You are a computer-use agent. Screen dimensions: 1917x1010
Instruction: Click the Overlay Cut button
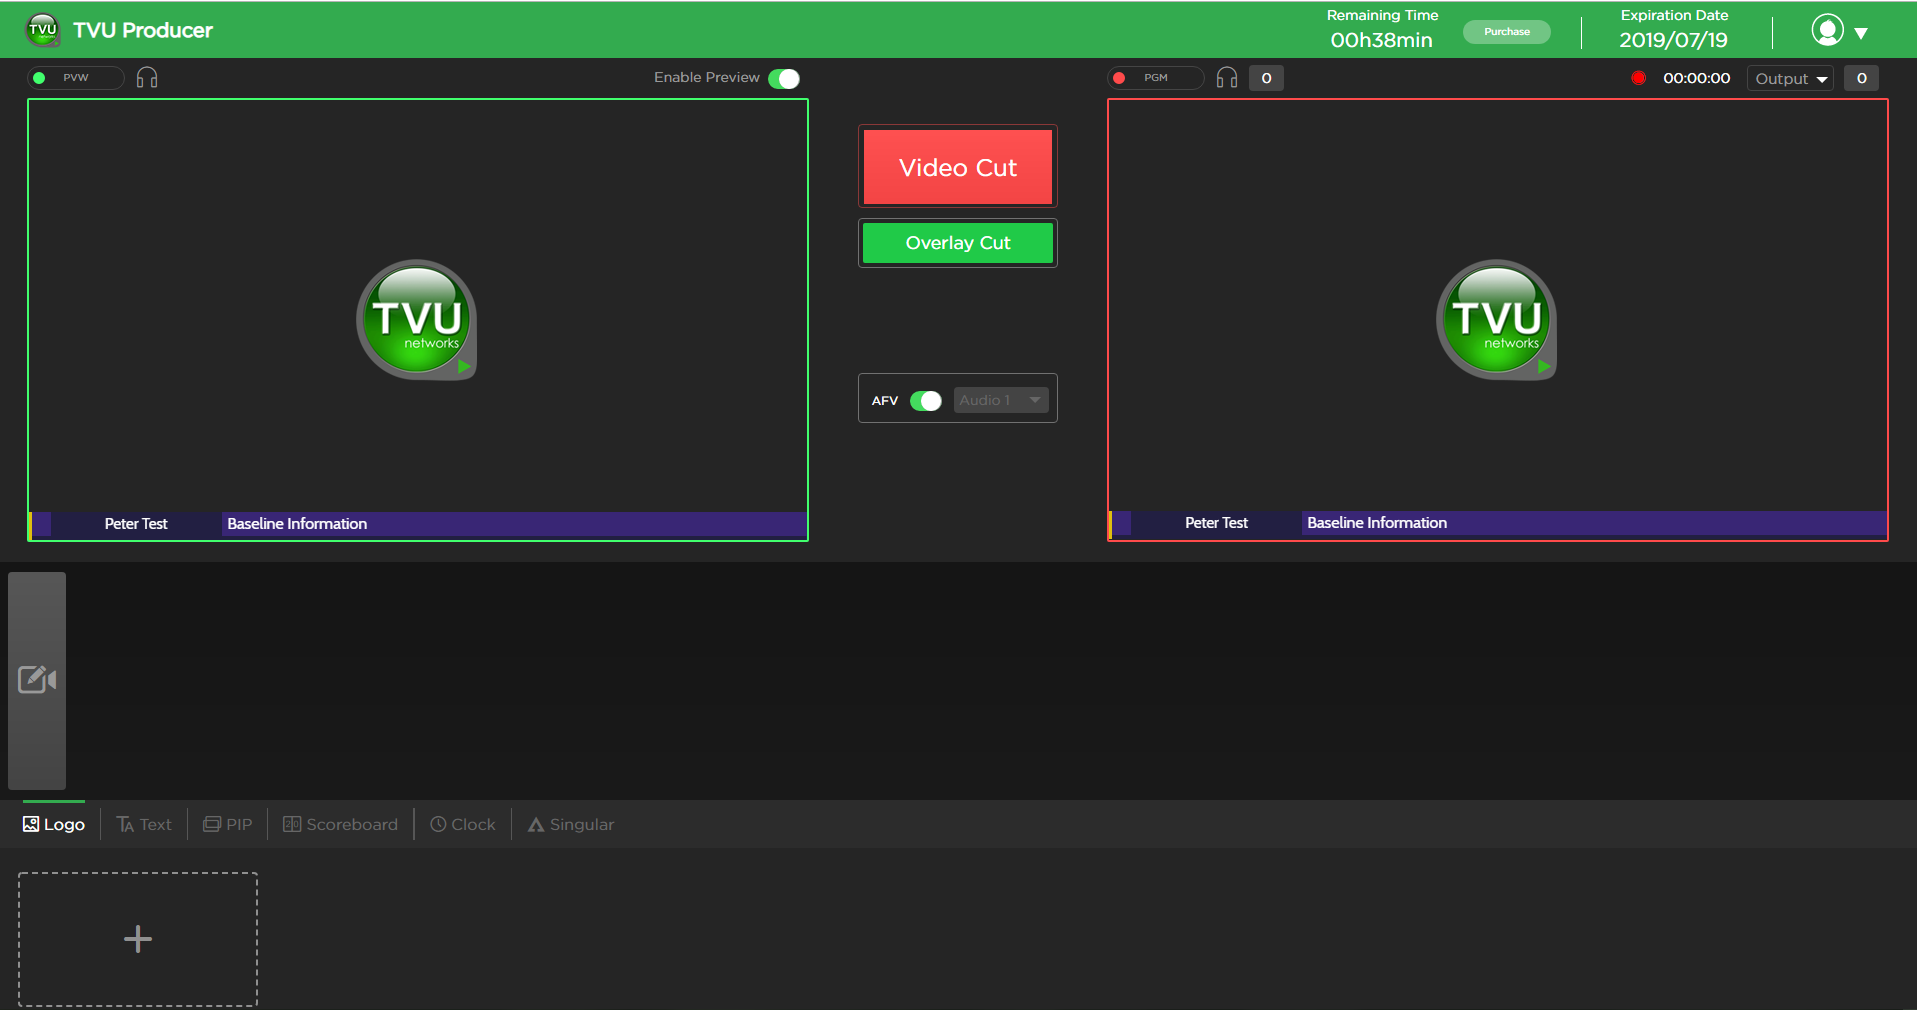958,243
